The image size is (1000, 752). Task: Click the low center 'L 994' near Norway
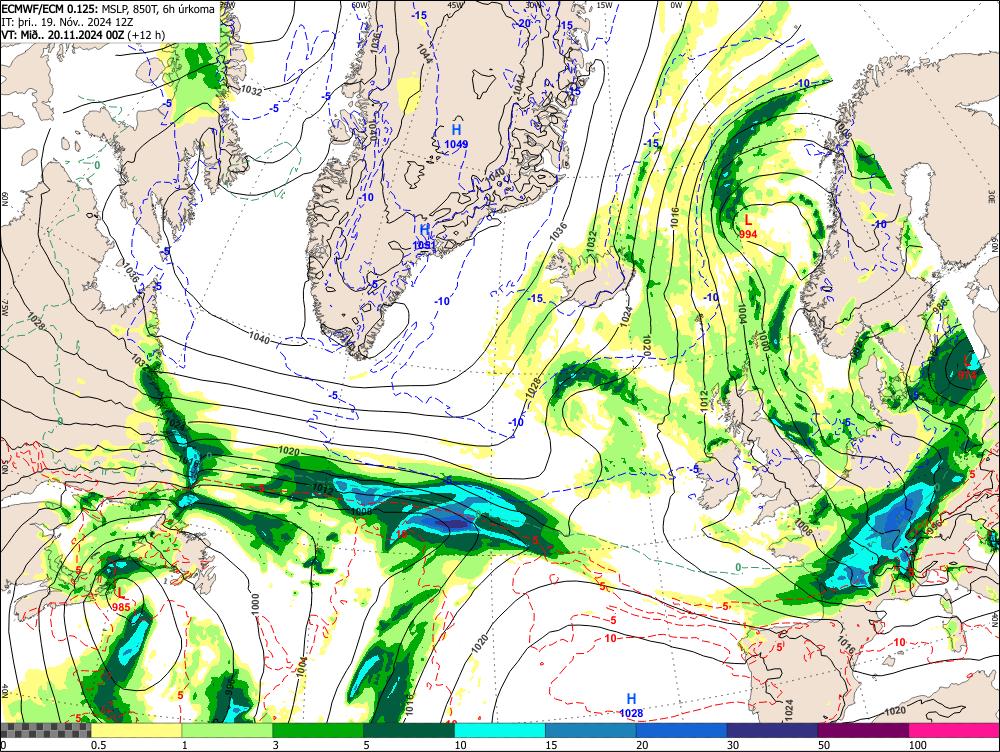coord(748,226)
